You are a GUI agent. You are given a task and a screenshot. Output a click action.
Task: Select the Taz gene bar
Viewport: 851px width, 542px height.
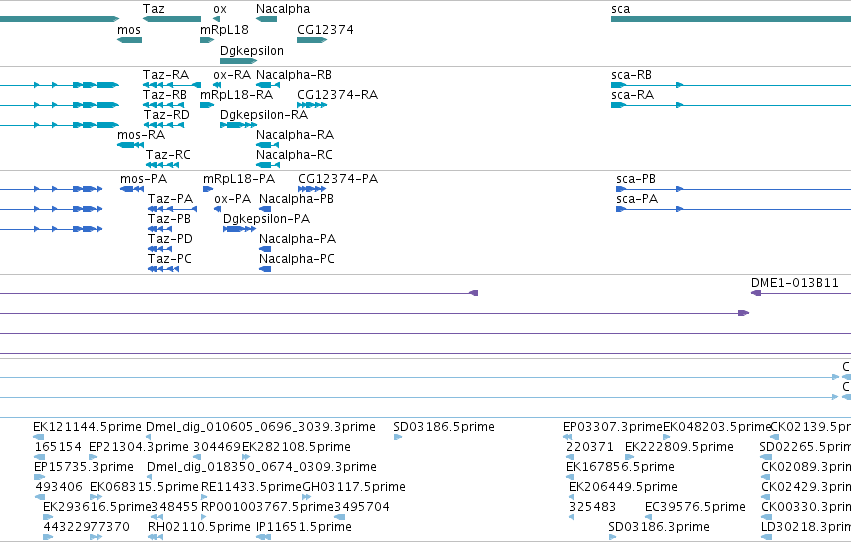(172, 19)
